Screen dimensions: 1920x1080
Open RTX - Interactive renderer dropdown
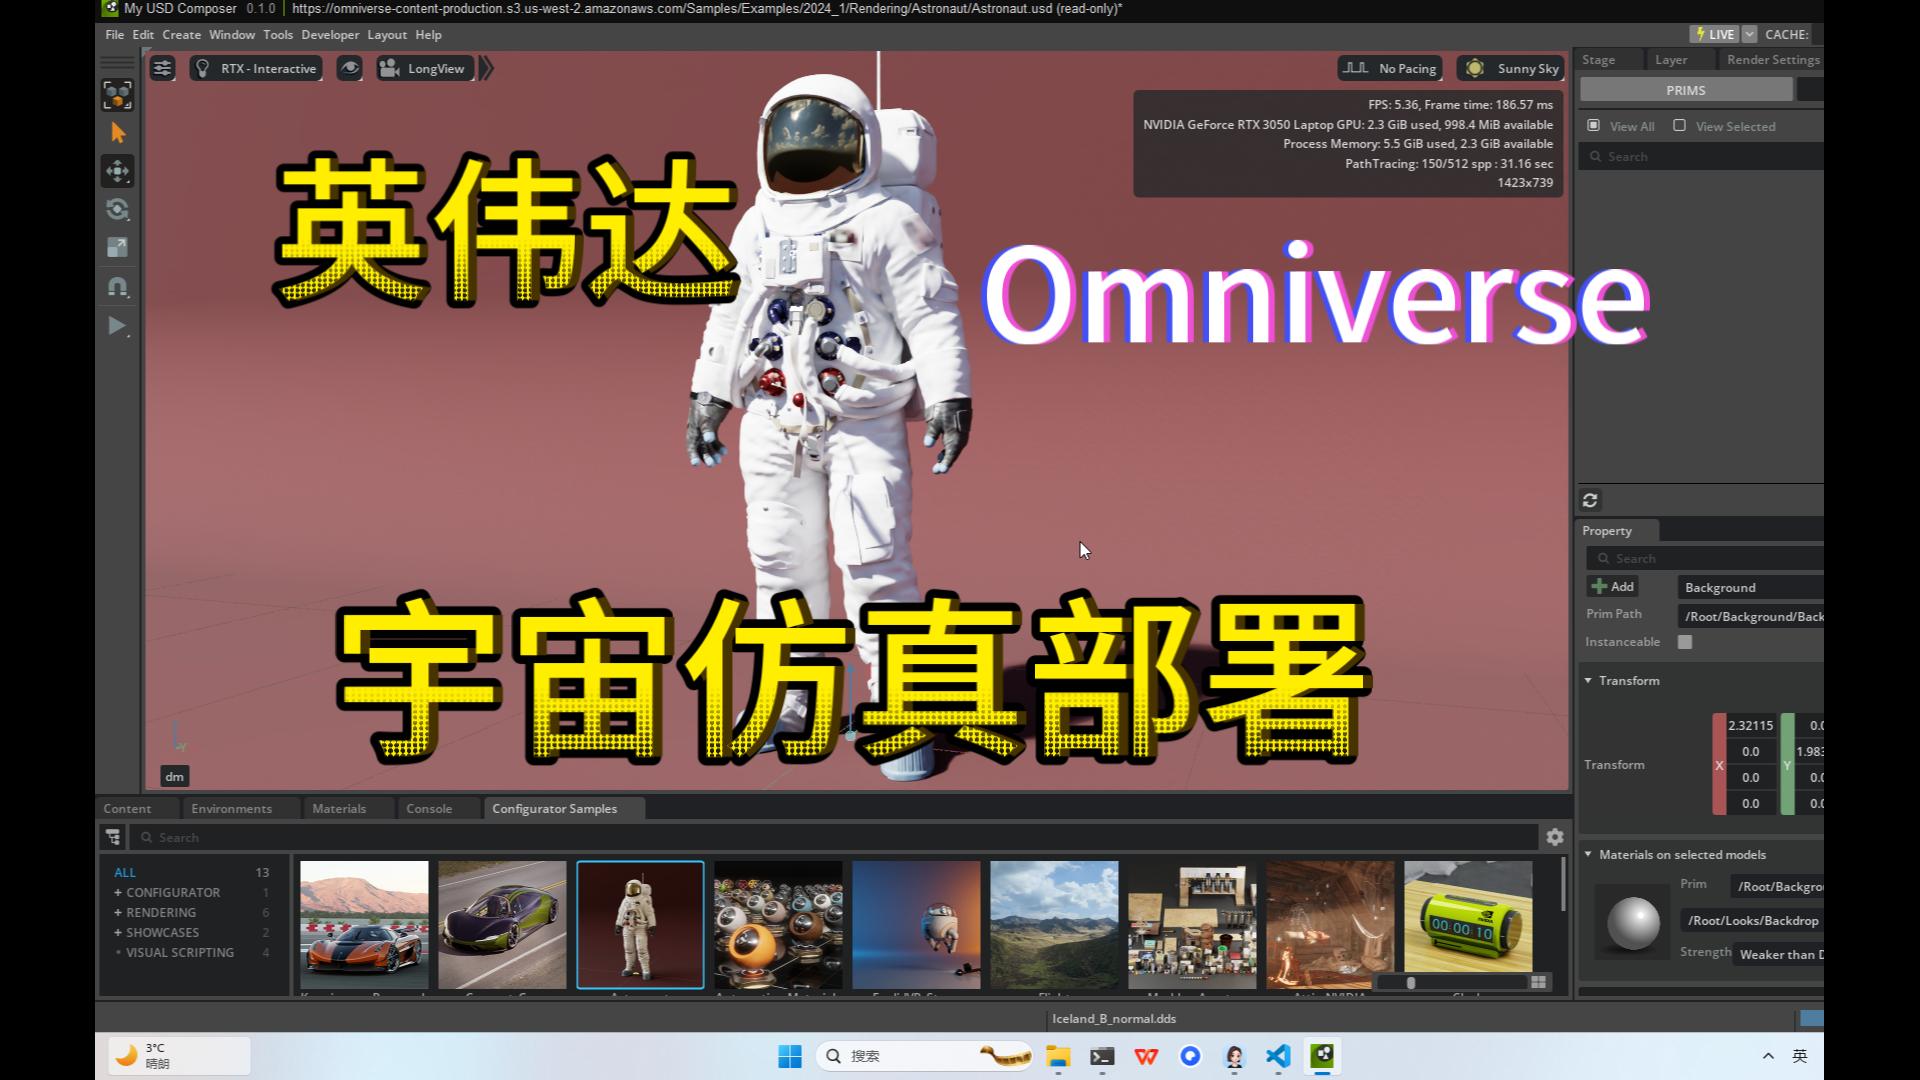coord(257,68)
